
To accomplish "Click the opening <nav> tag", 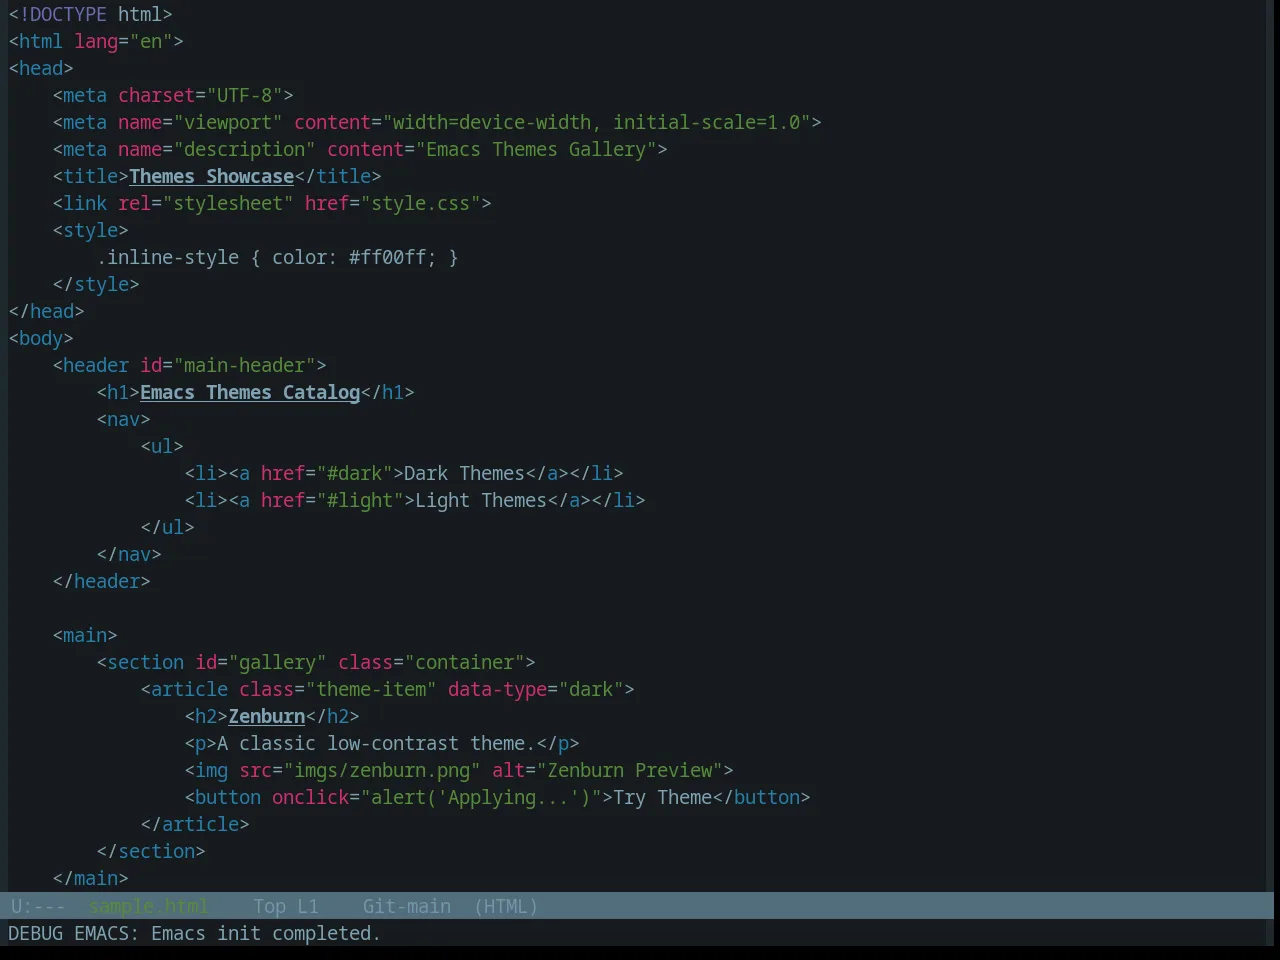I will [123, 419].
